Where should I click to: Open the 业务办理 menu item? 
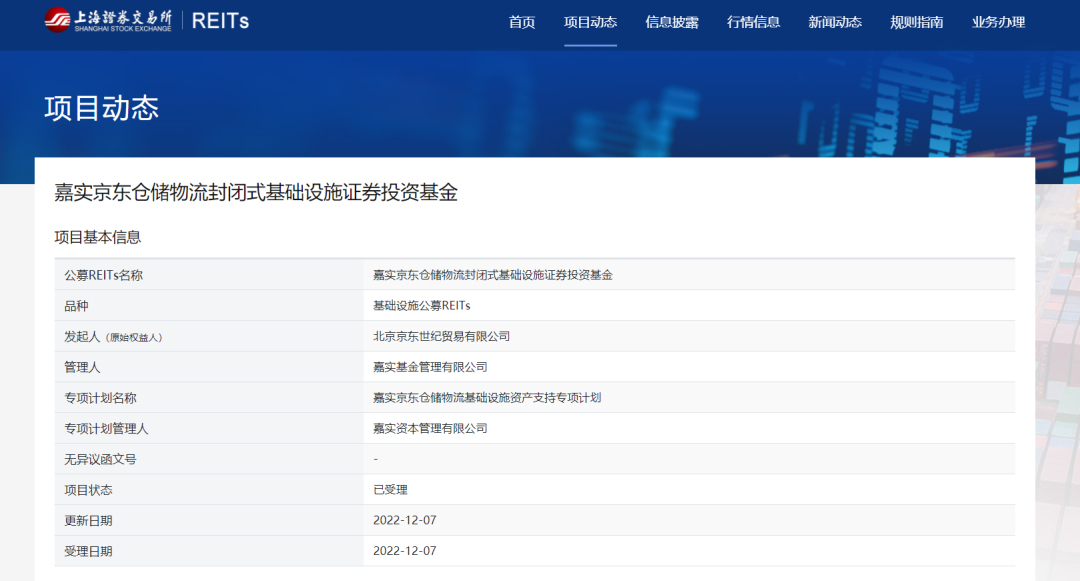[x=999, y=22]
